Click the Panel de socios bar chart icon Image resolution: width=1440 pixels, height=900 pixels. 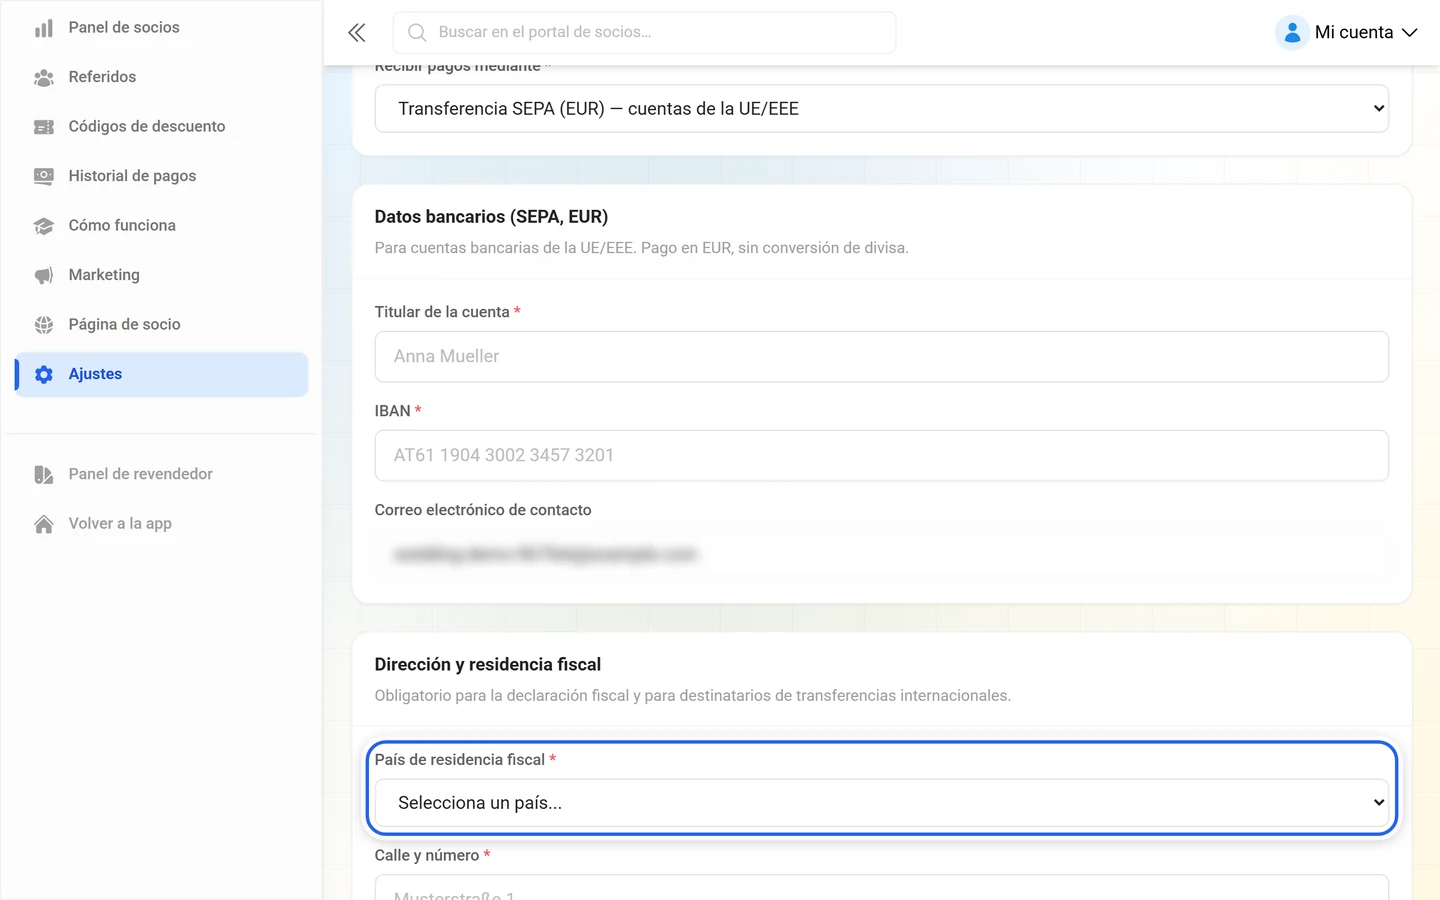[44, 28]
